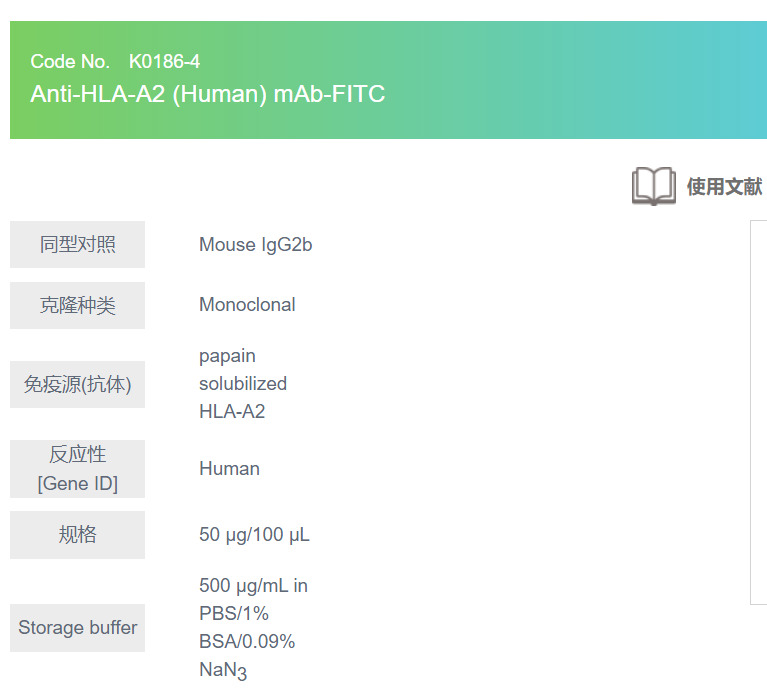Click the NaN3 text in storage buffer

[222, 670]
